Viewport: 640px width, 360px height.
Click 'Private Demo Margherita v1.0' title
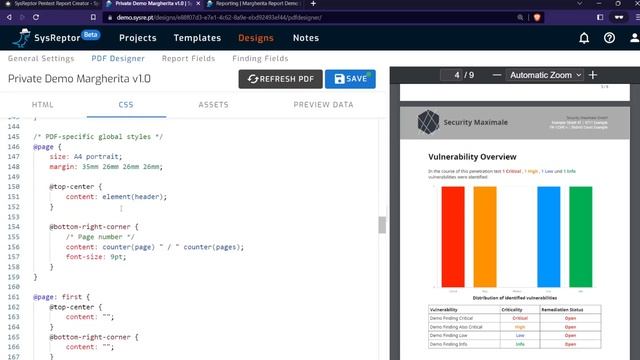[x=79, y=79]
